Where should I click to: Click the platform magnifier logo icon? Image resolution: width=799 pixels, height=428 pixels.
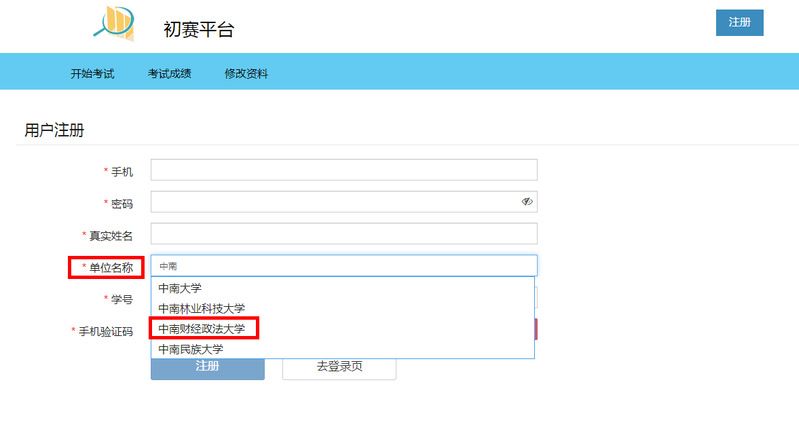point(114,23)
